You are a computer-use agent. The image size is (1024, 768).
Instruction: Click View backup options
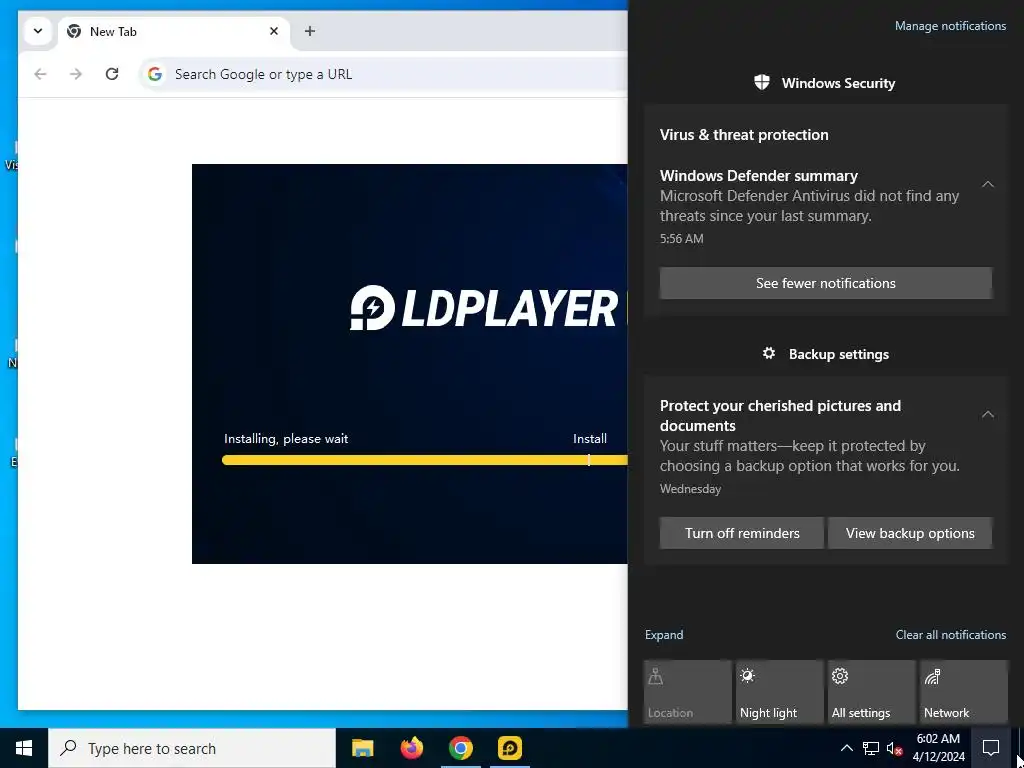point(910,533)
